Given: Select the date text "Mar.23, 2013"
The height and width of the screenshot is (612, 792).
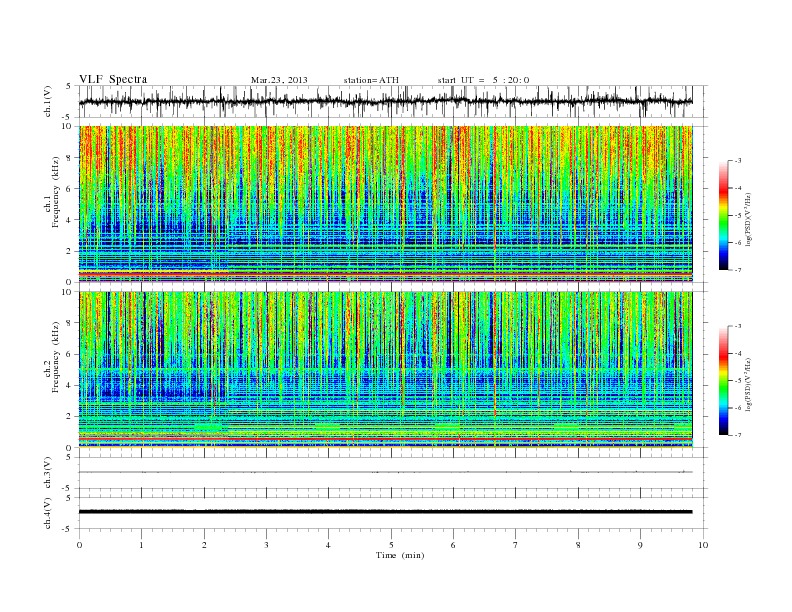Looking at the screenshot, I should pyautogui.click(x=279, y=80).
